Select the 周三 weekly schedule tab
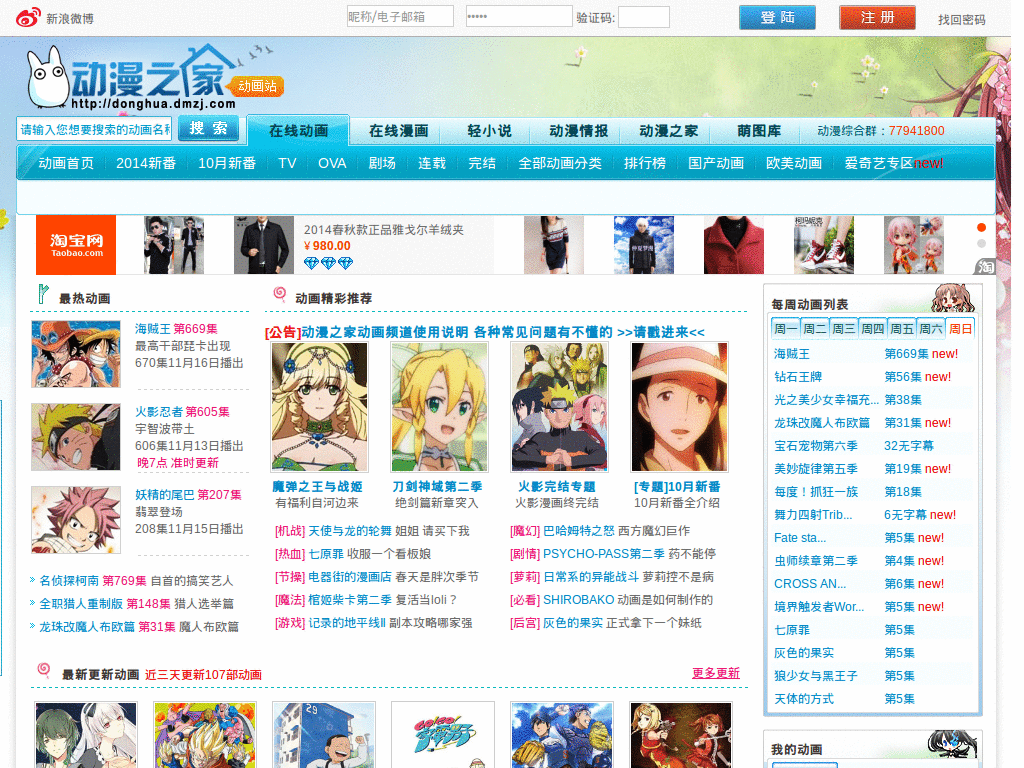 click(844, 328)
